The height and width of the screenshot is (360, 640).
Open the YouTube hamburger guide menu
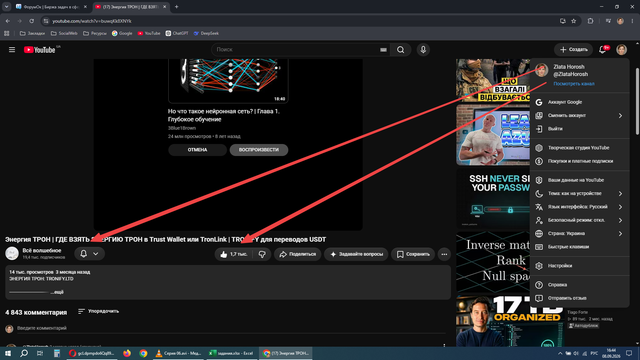12,50
